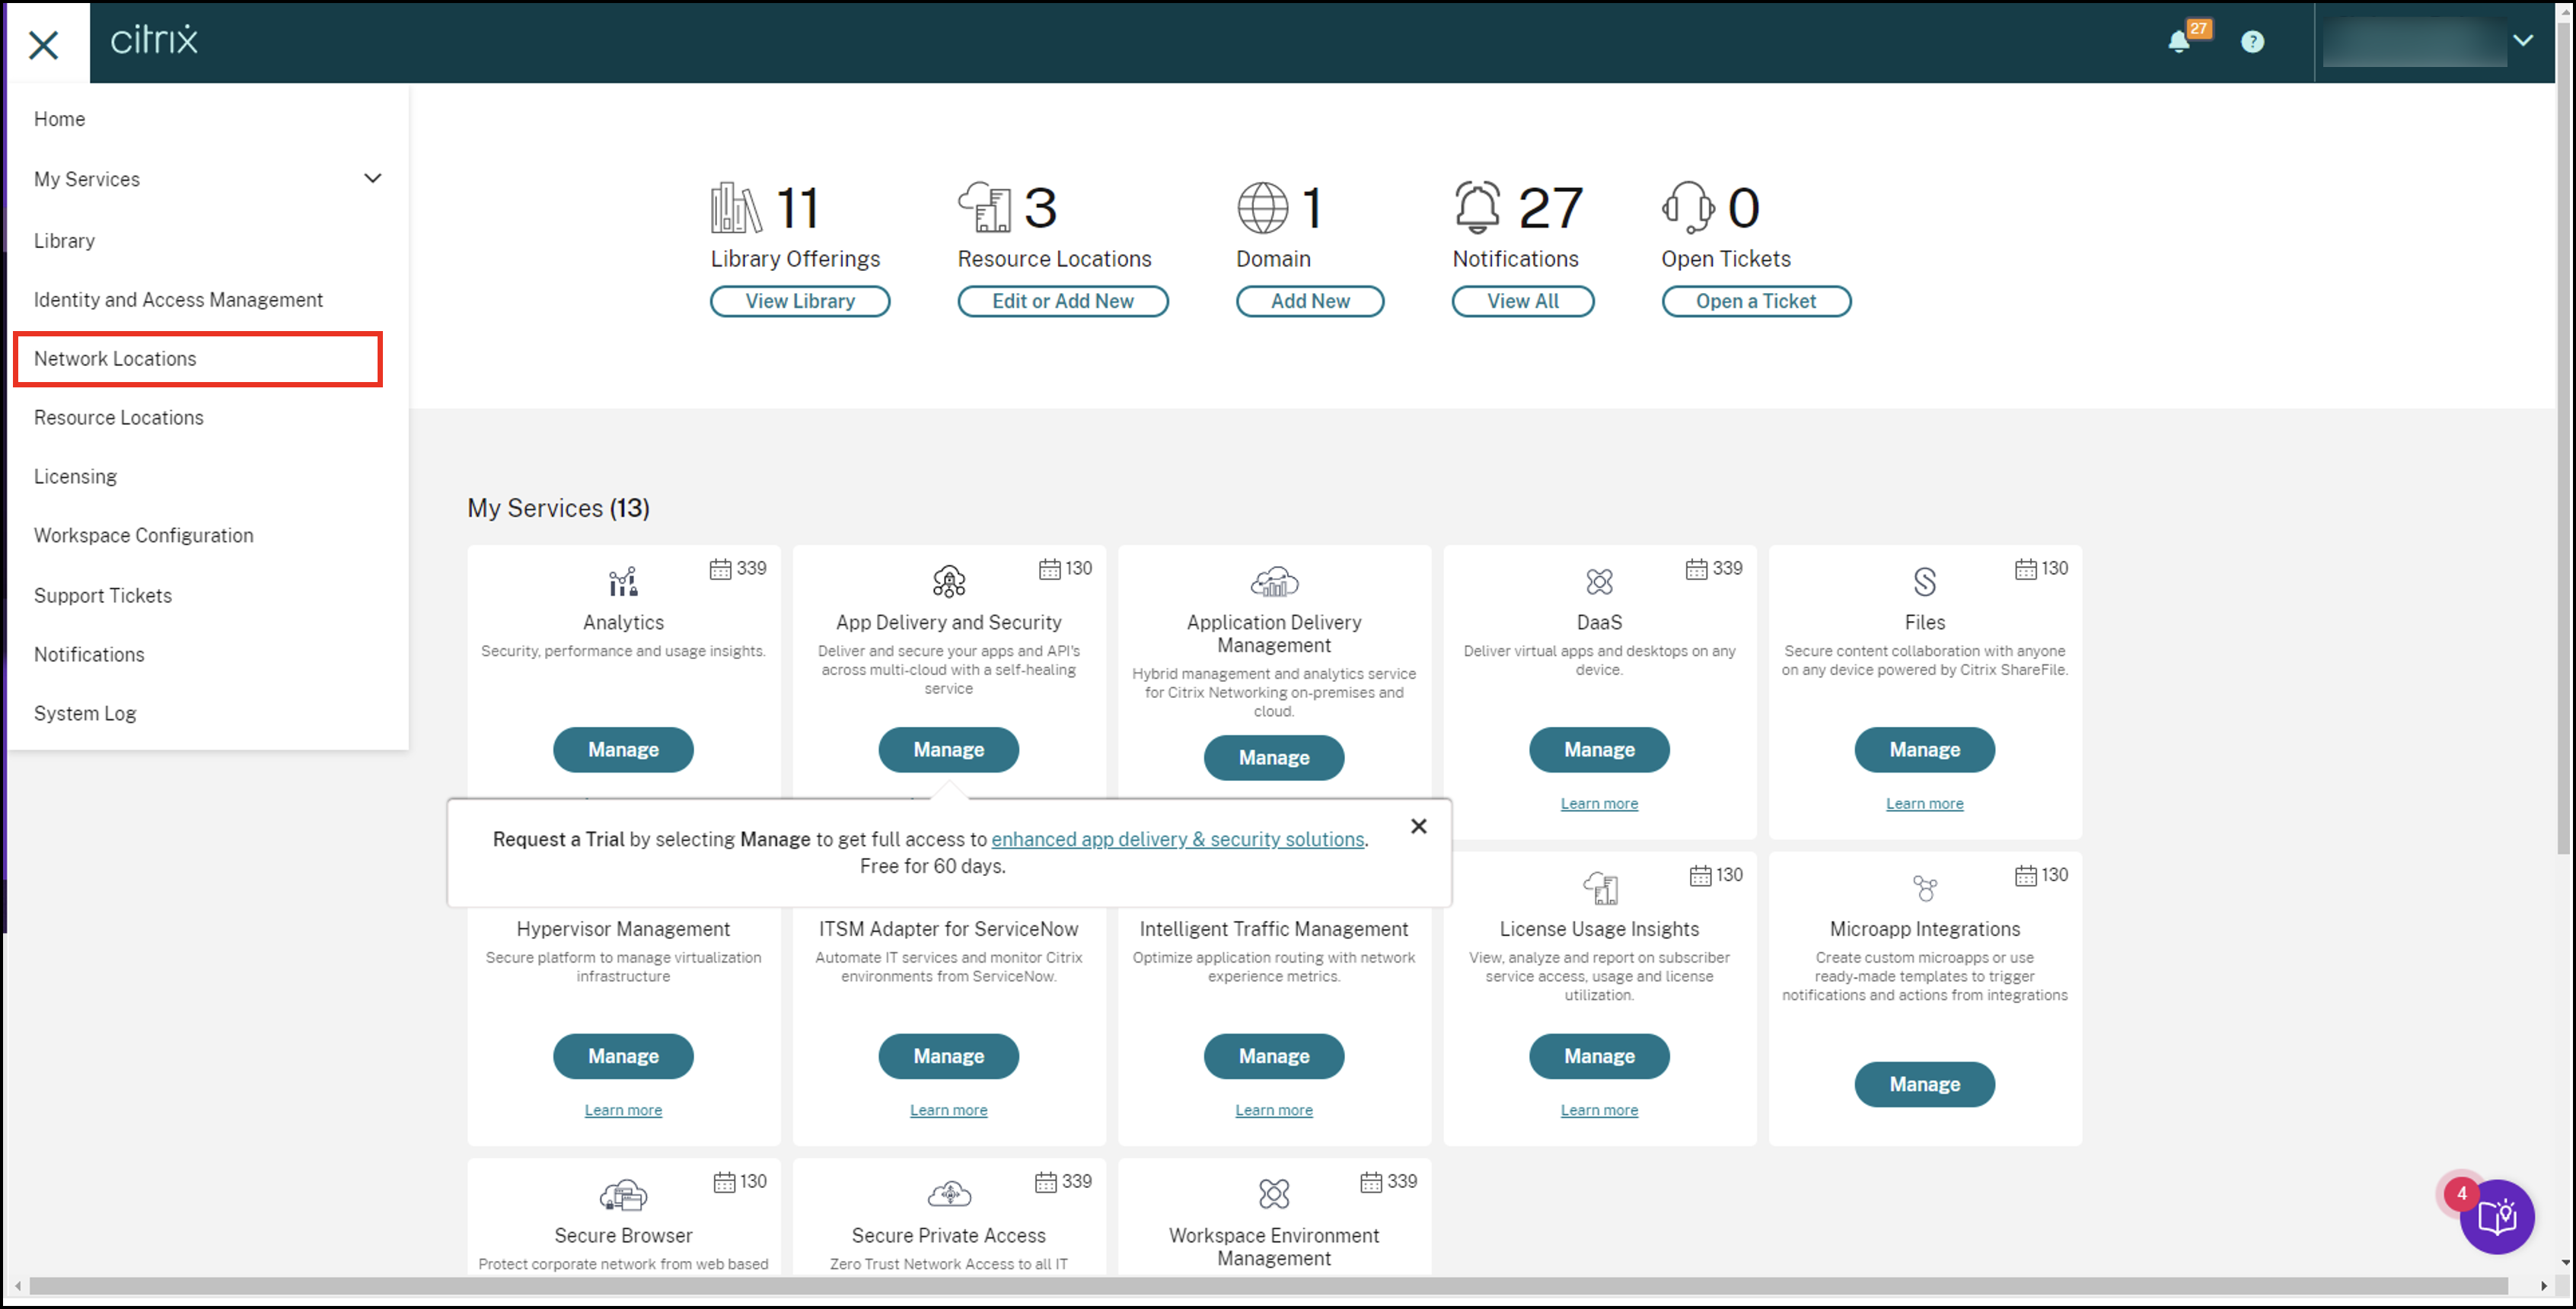This screenshot has height=1309, width=2576.
Task: Click the DaaS service icon
Action: tap(1599, 581)
